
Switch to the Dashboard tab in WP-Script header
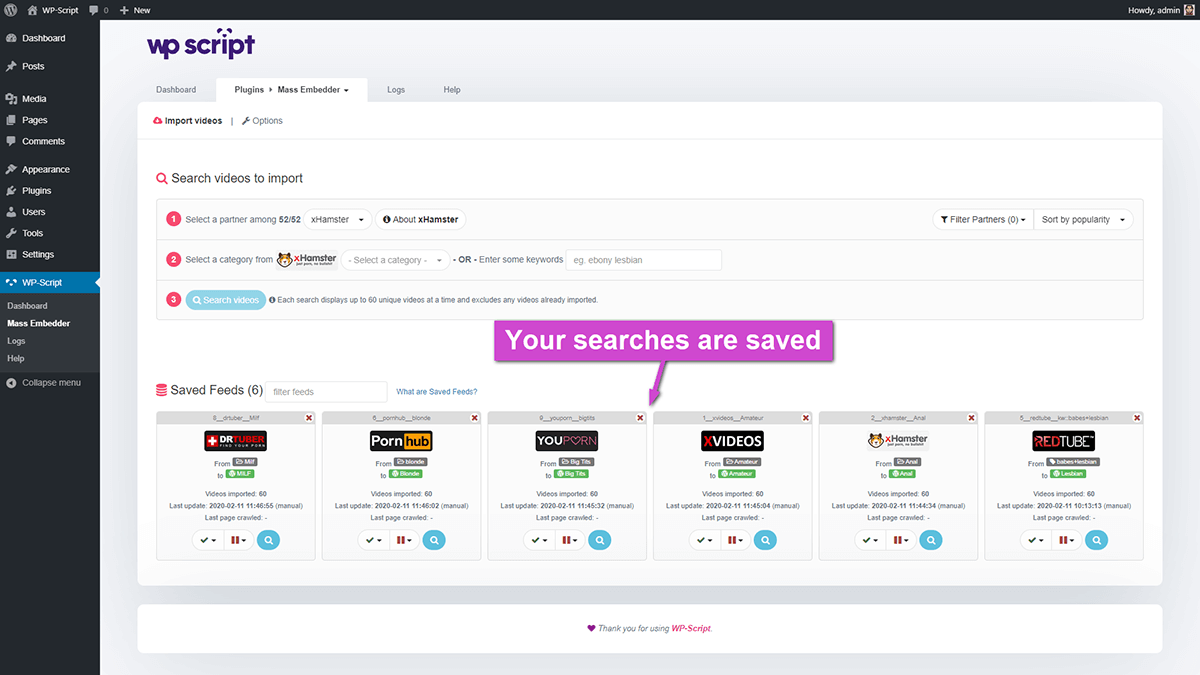click(x=176, y=90)
